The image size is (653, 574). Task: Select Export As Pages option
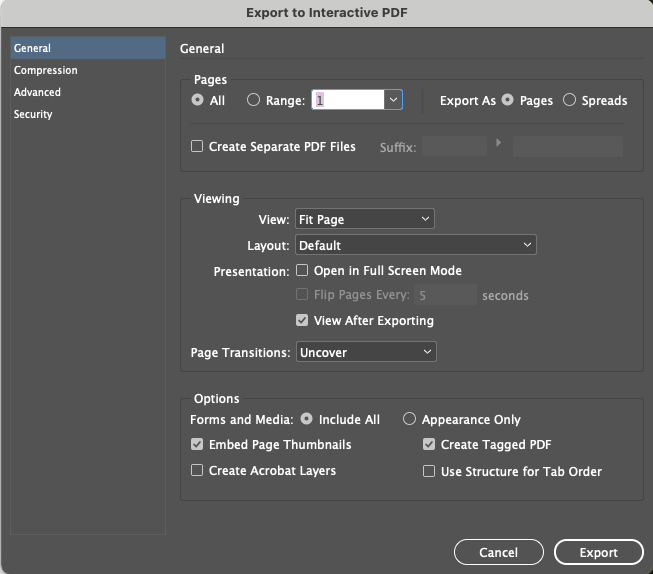pos(508,100)
